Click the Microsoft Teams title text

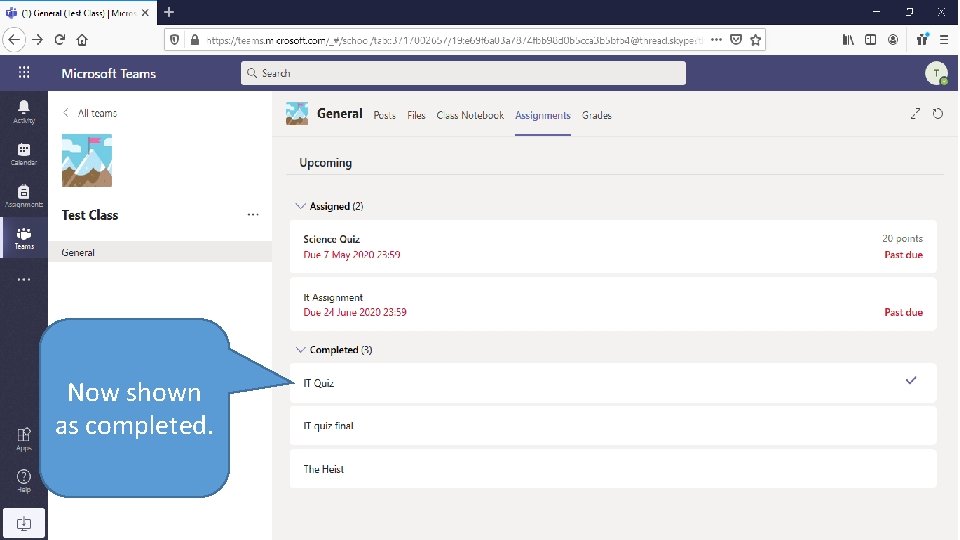tap(108, 73)
